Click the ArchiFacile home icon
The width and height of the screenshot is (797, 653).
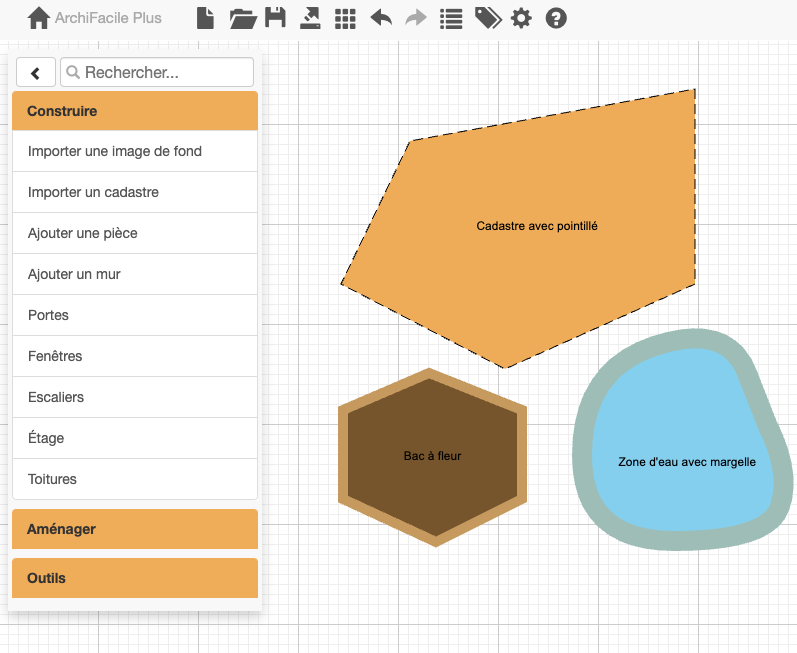point(38,18)
